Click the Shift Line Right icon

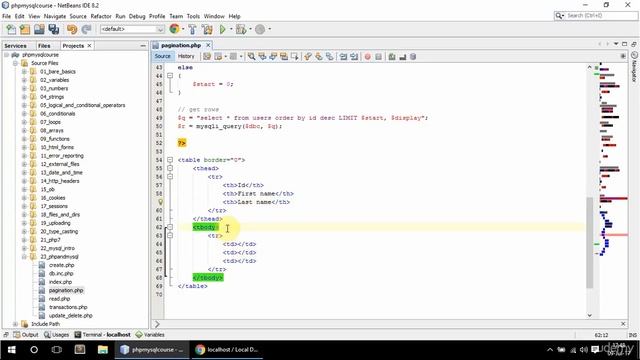354,57
